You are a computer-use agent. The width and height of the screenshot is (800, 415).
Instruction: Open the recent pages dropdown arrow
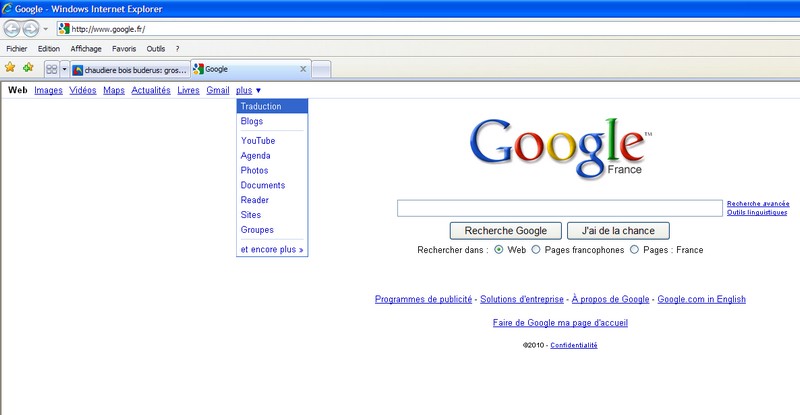click(x=45, y=29)
